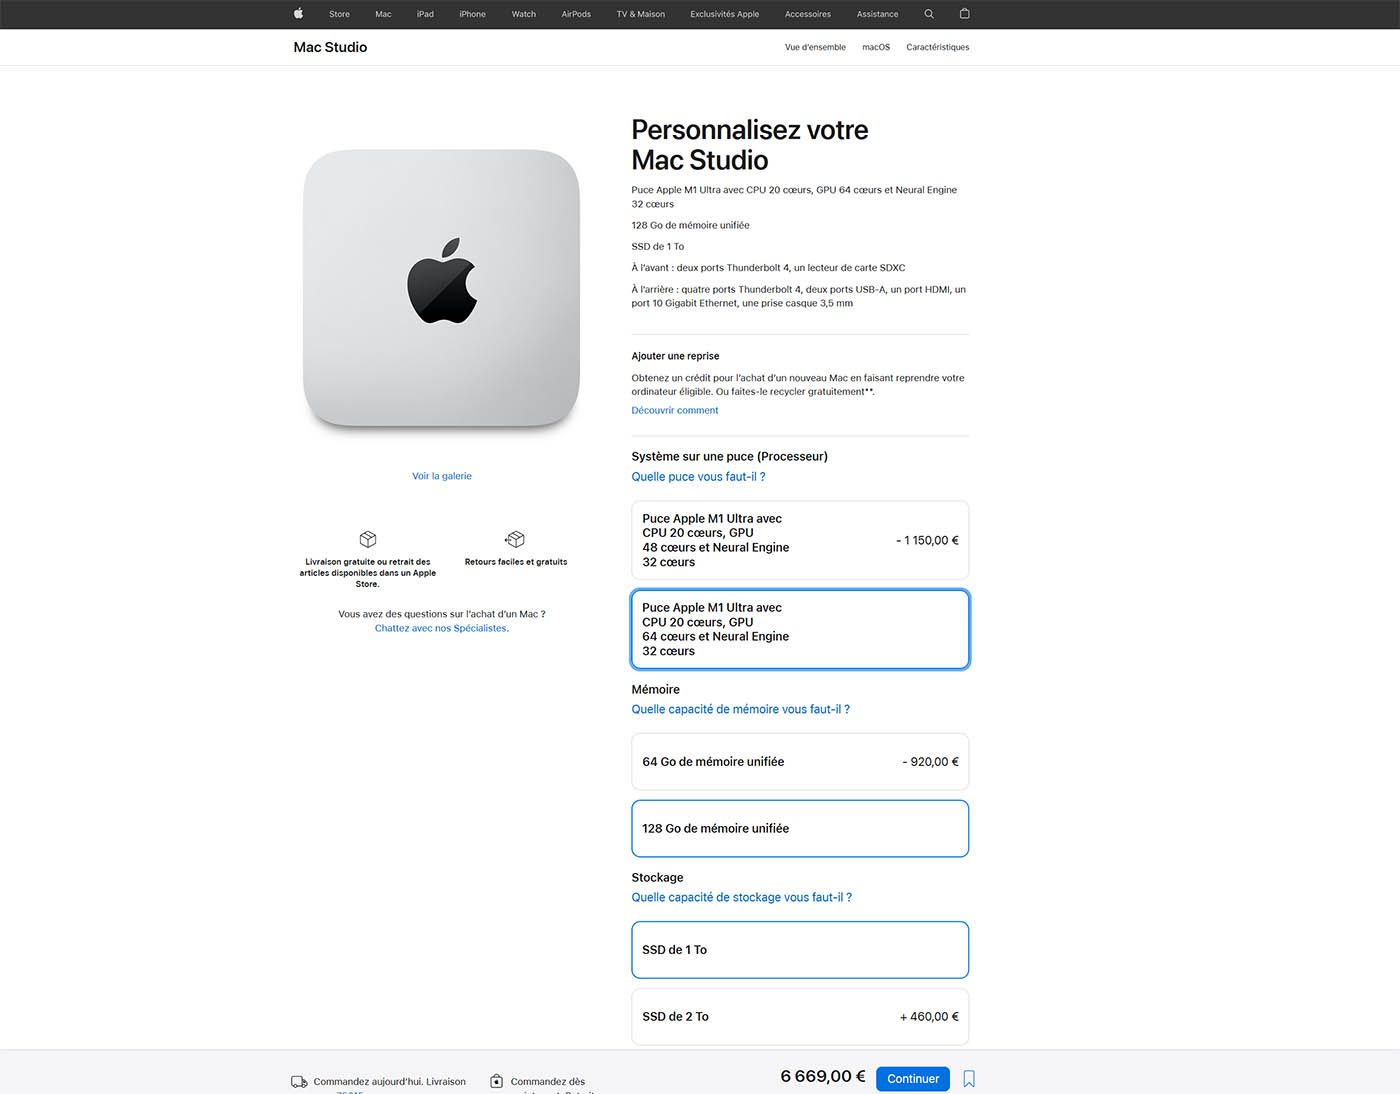Viewport: 1400px width, 1094px height.
Task: Click the Livraison gratuite ou retrait text
Action: pos(368,573)
